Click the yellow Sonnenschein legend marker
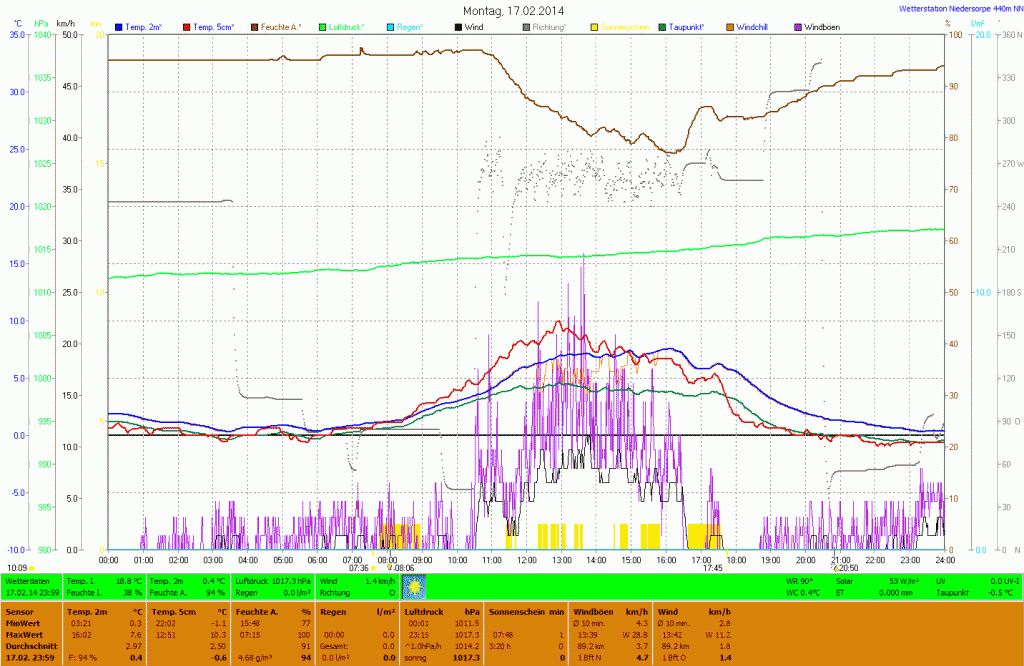The image size is (1024, 666). point(595,26)
